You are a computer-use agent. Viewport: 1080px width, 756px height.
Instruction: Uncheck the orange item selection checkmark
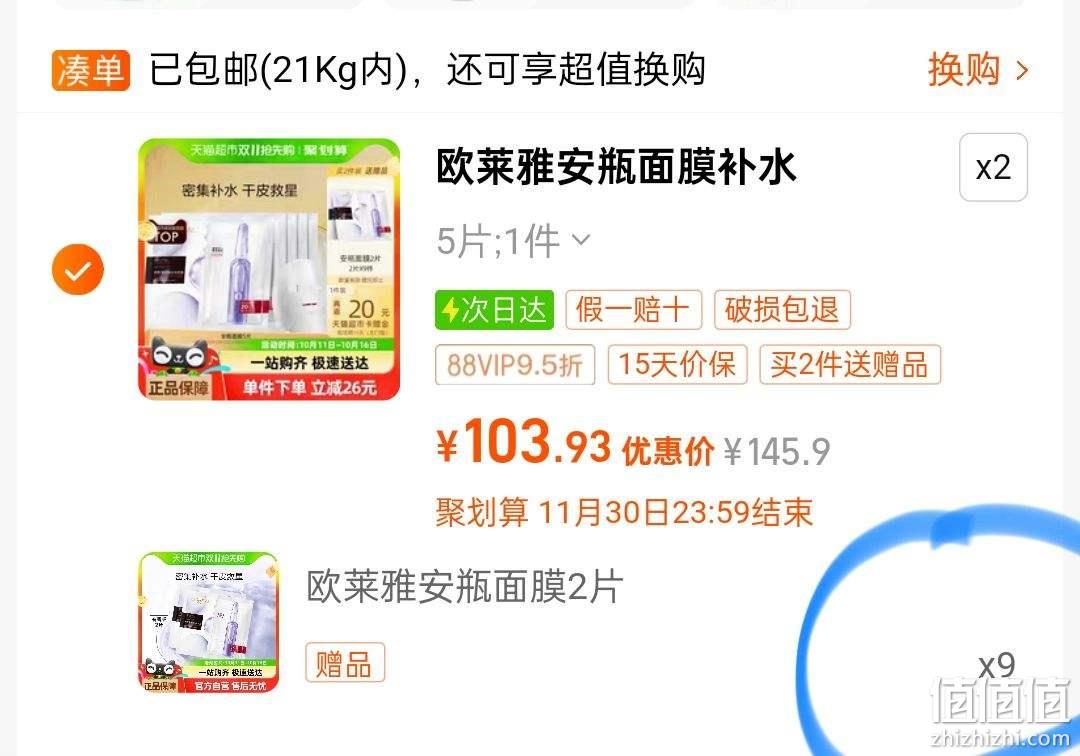(78, 269)
